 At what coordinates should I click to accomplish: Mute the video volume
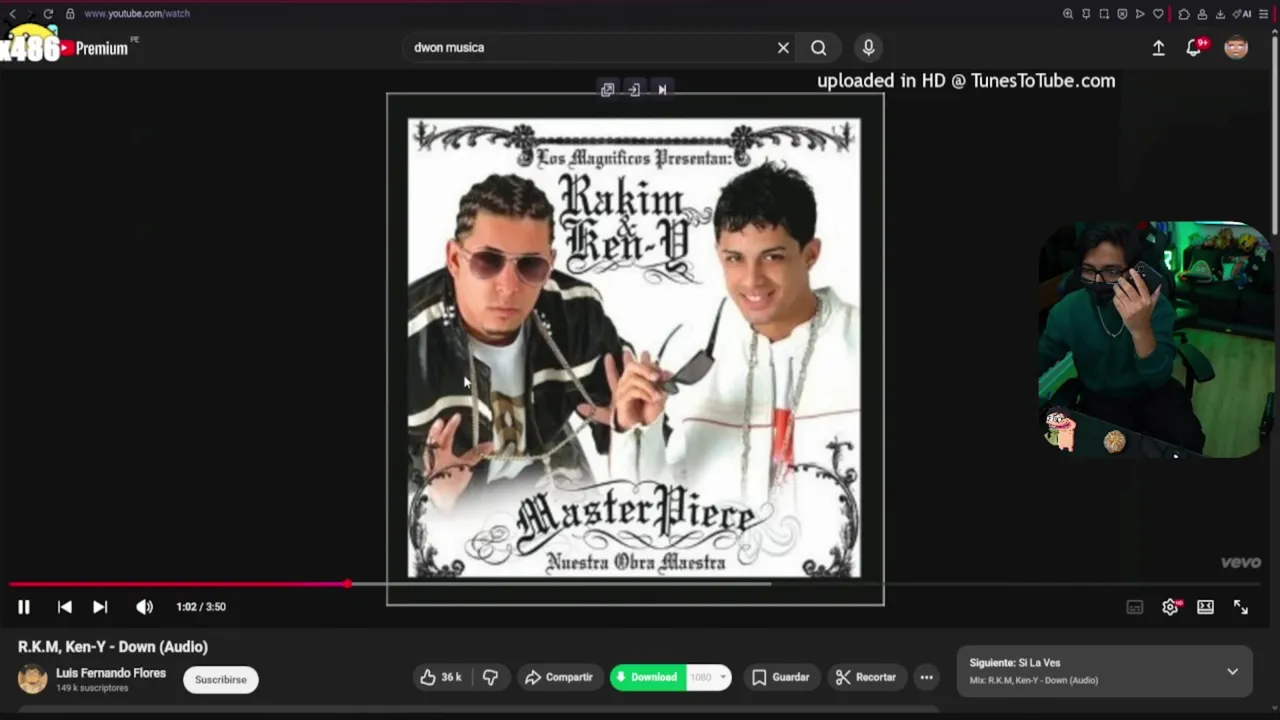click(x=145, y=607)
